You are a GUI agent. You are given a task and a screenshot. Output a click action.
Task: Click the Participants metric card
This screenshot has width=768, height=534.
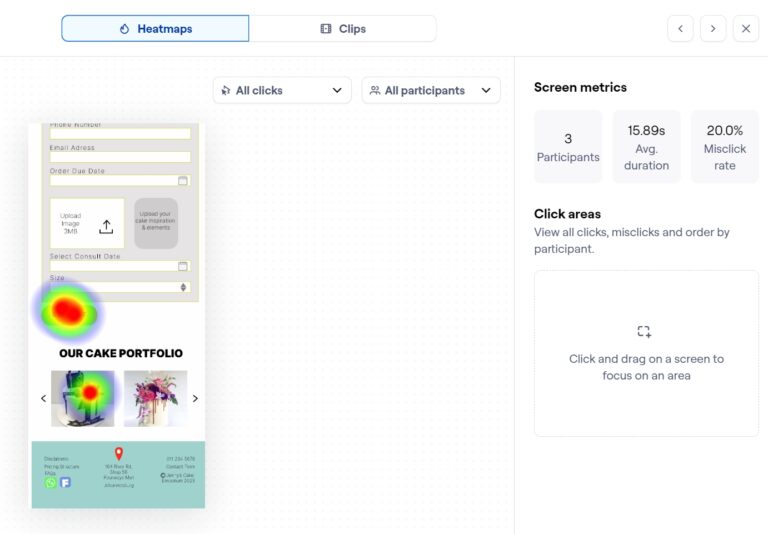pos(568,146)
